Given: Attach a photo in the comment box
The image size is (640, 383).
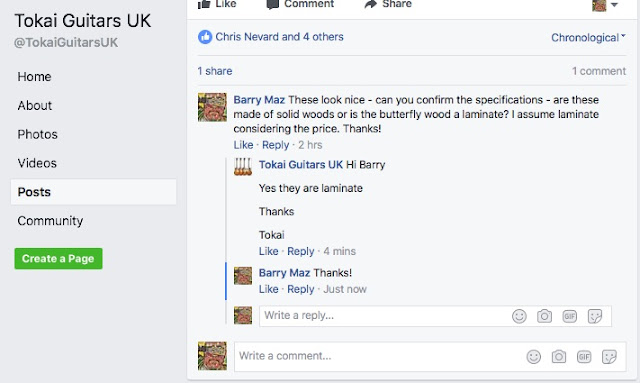Looking at the screenshot, I should tap(559, 356).
